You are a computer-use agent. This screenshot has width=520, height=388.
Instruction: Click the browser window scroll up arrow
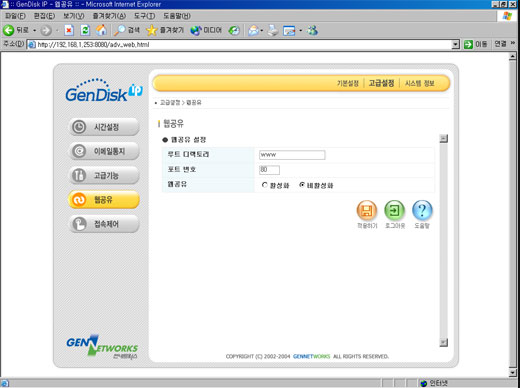tap(513, 56)
